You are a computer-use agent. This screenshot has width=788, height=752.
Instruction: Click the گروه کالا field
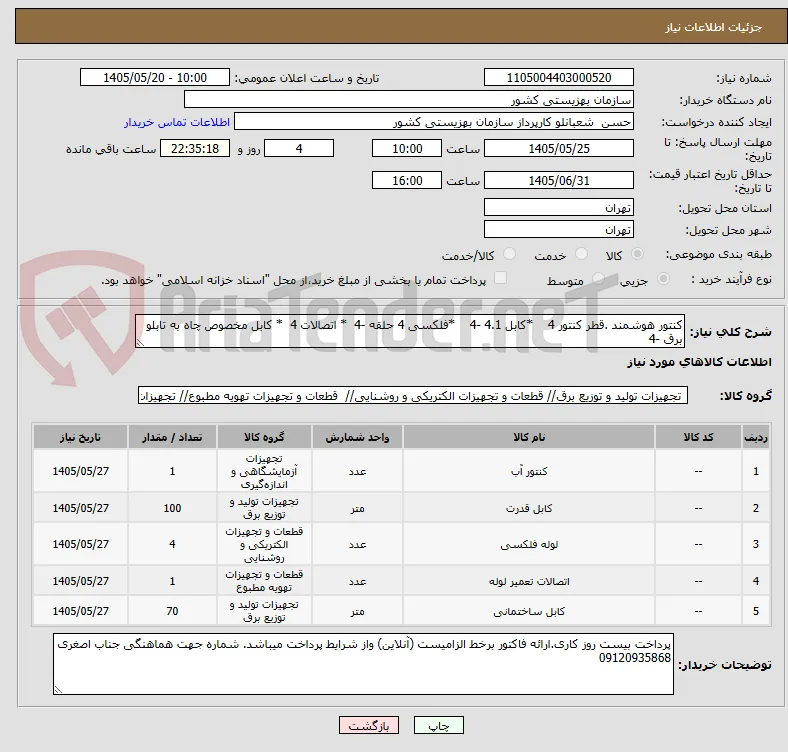(x=413, y=396)
